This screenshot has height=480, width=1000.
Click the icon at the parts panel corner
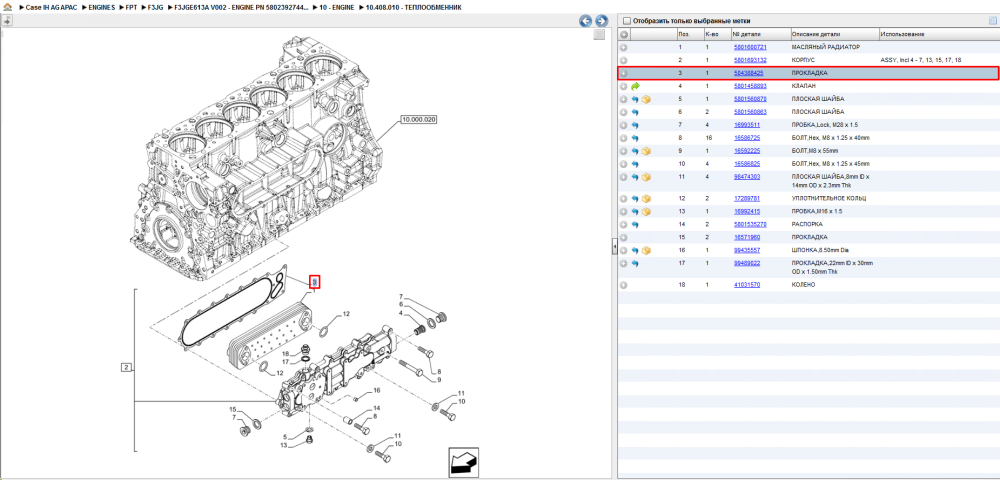[x=992, y=20]
